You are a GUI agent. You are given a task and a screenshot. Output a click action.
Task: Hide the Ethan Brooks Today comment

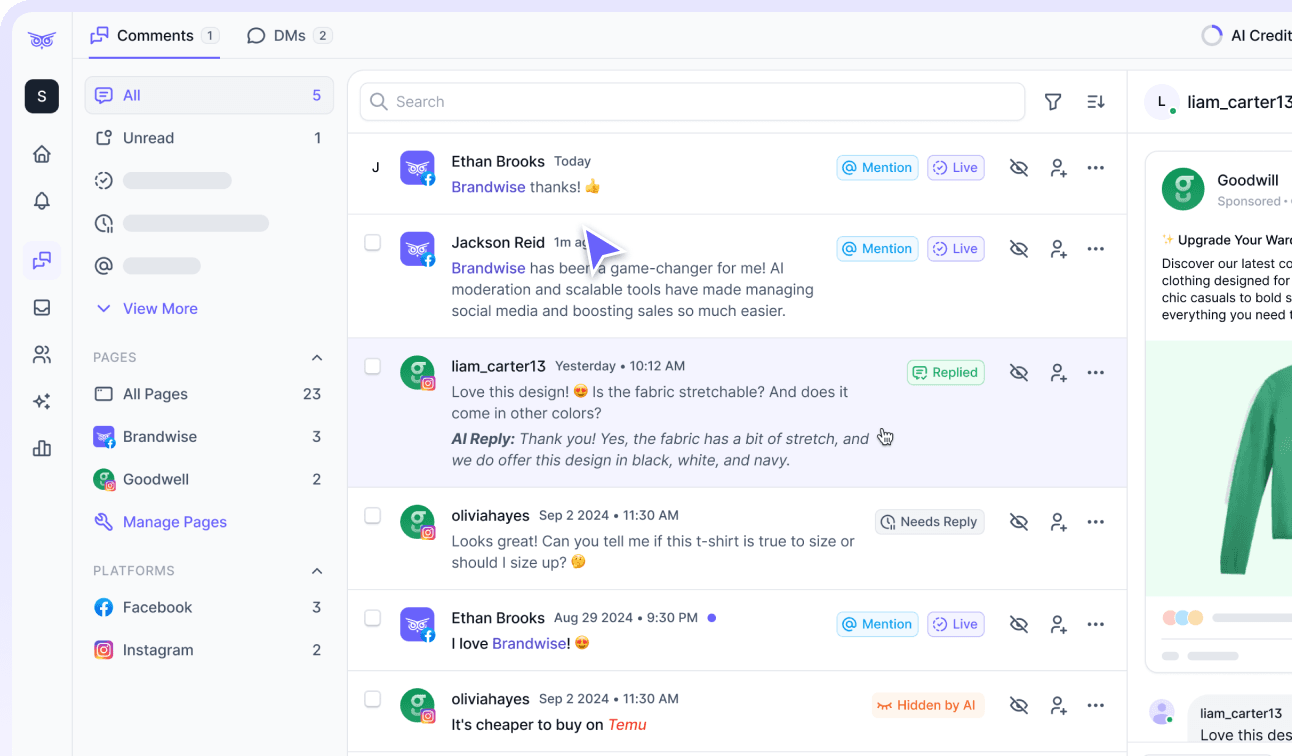(x=1019, y=168)
